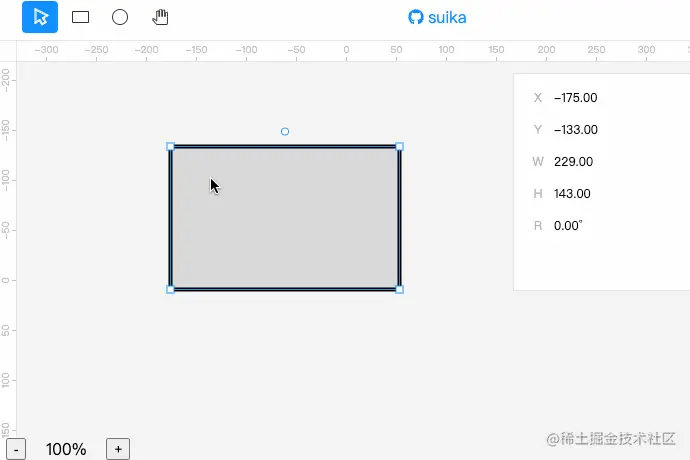Click the 200 mark on horizontal ruler
Screen dimensions: 690x460
pyautogui.click(x=546, y=50)
